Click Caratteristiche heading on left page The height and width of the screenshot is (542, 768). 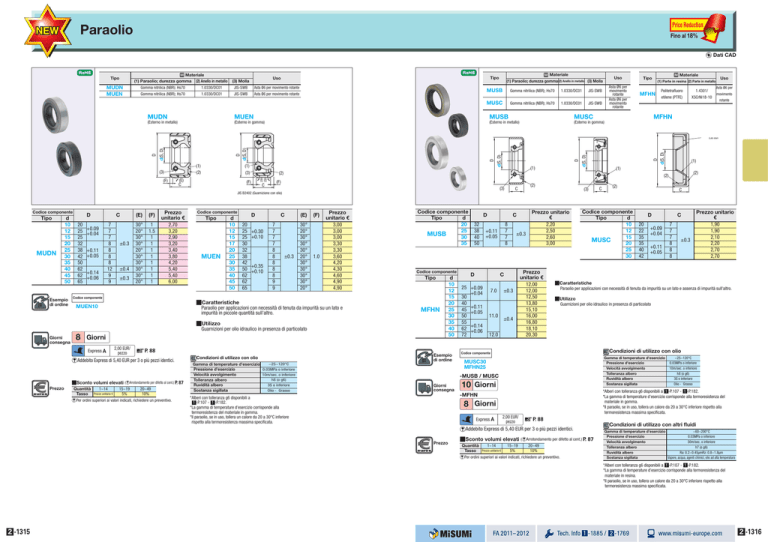[x=217, y=303]
